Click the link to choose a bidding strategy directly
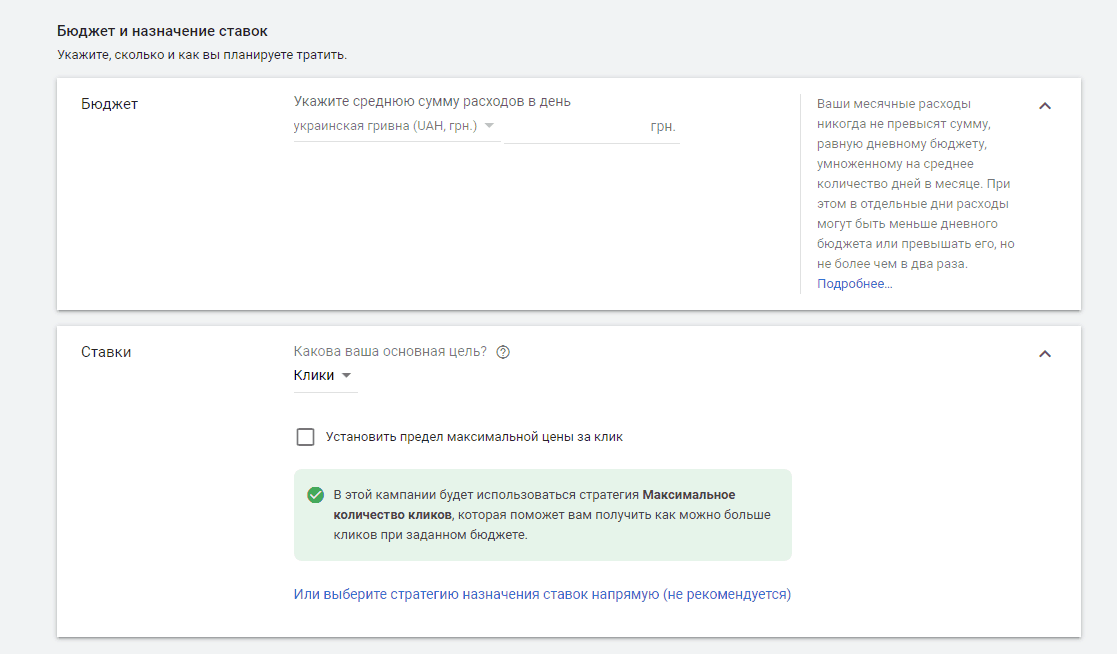 542,593
